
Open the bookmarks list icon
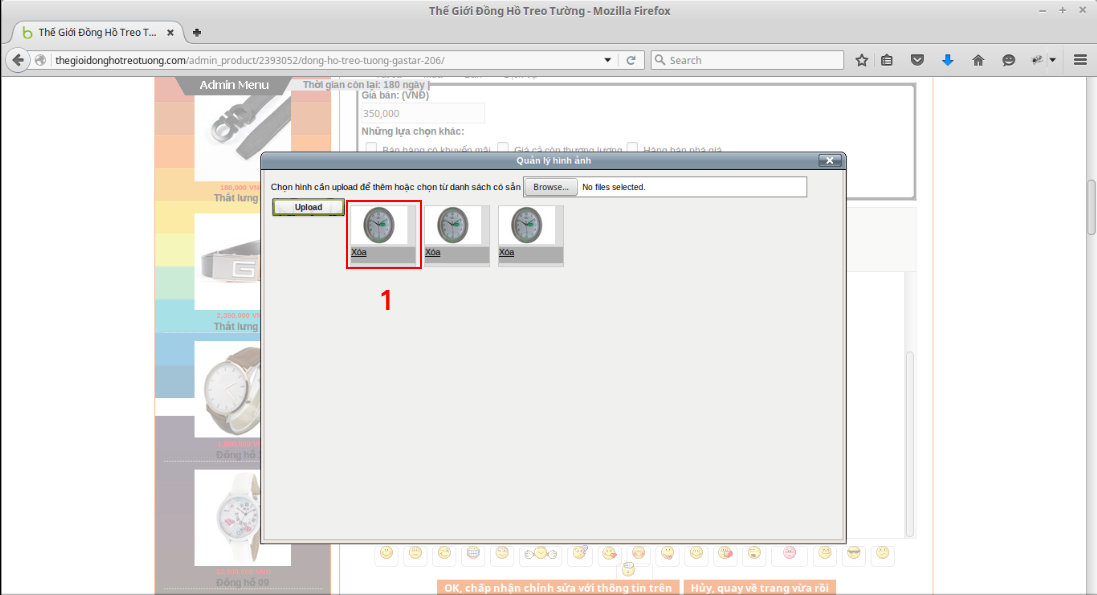(x=887, y=60)
